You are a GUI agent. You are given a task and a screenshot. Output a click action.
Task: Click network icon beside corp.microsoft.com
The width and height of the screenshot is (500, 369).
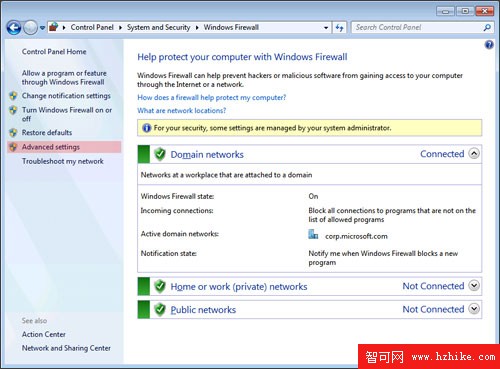313,234
